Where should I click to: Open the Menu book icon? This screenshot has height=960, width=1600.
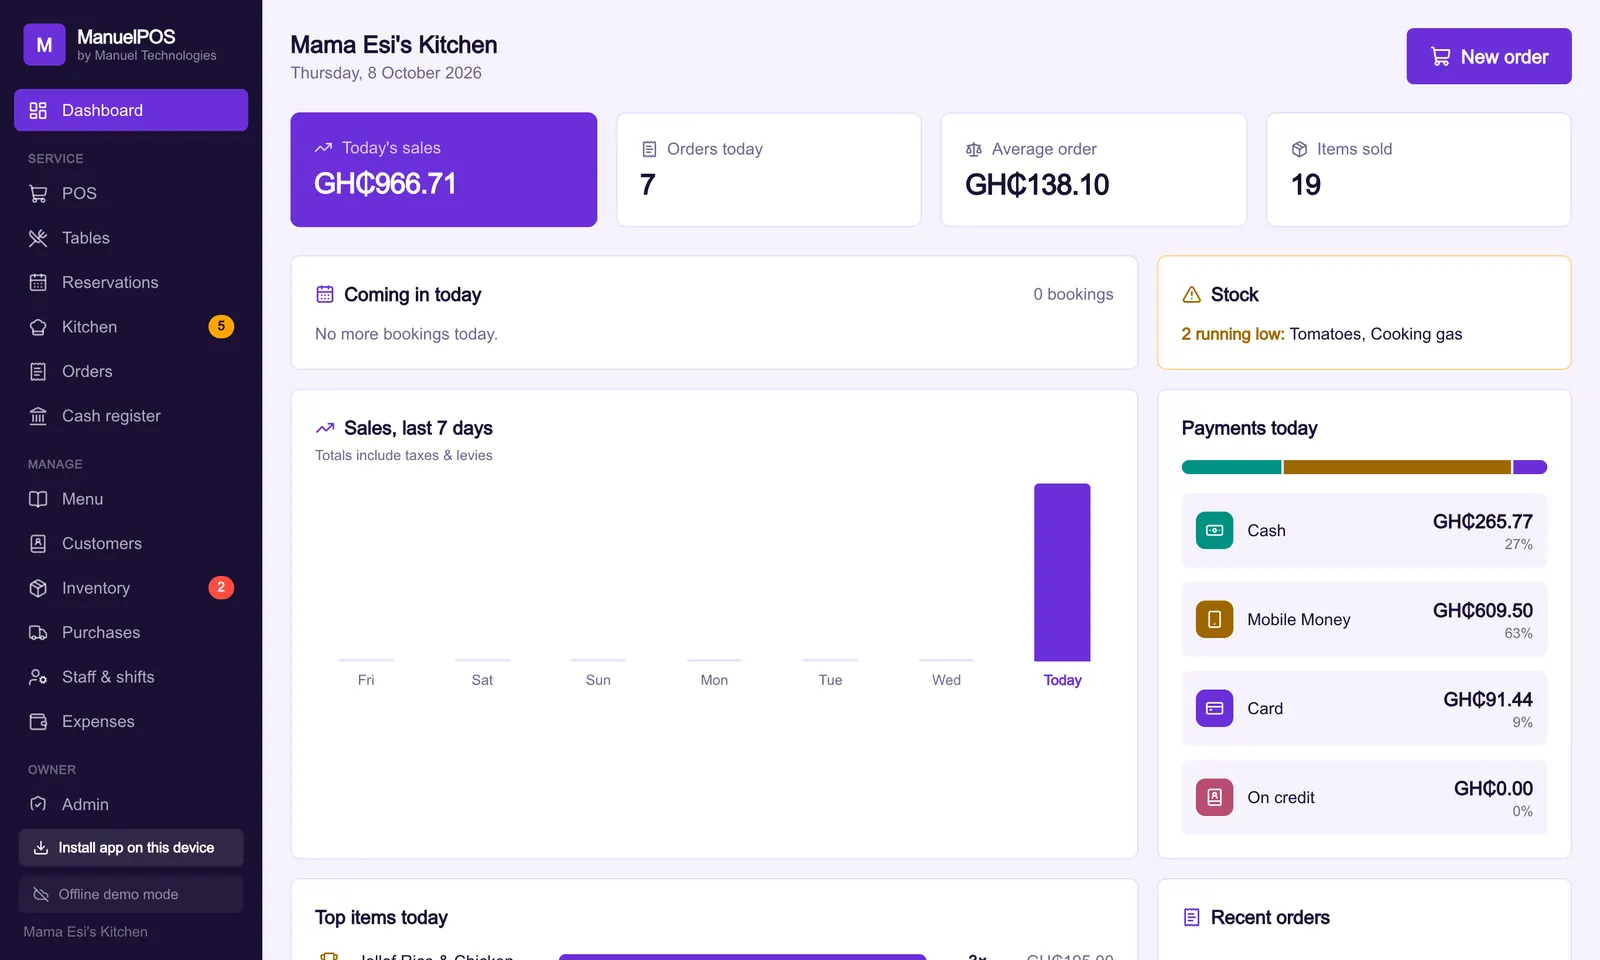click(x=38, y=499)
